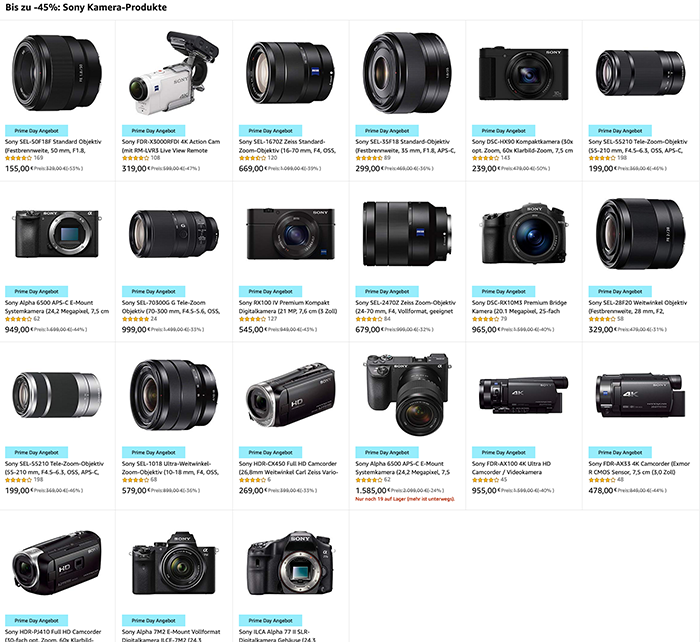Open the Sony SEL-28F20 Weitwinkel Objektiv title
Image resolution: width=700 pixels, height=642 pixels.
pos(638,307)
